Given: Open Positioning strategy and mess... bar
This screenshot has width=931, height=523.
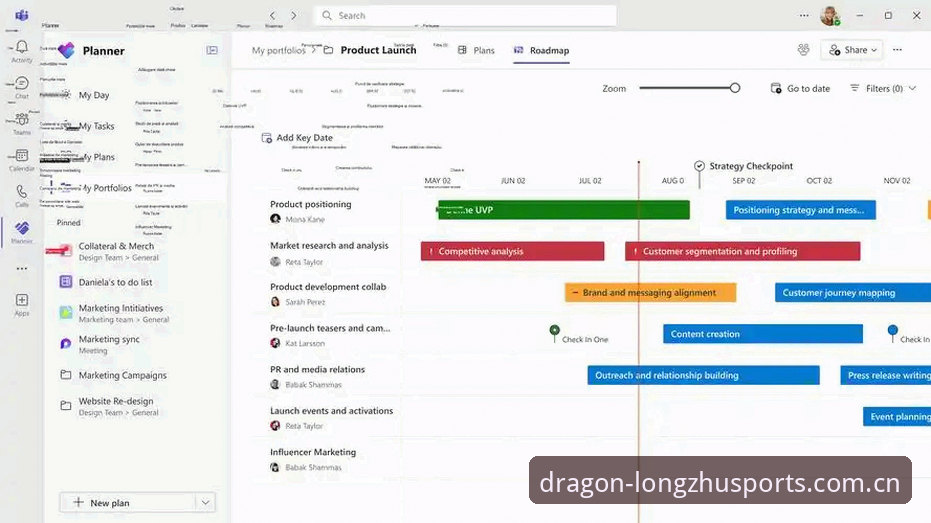Looking at the screenshot, I should [x=800, y=210].
